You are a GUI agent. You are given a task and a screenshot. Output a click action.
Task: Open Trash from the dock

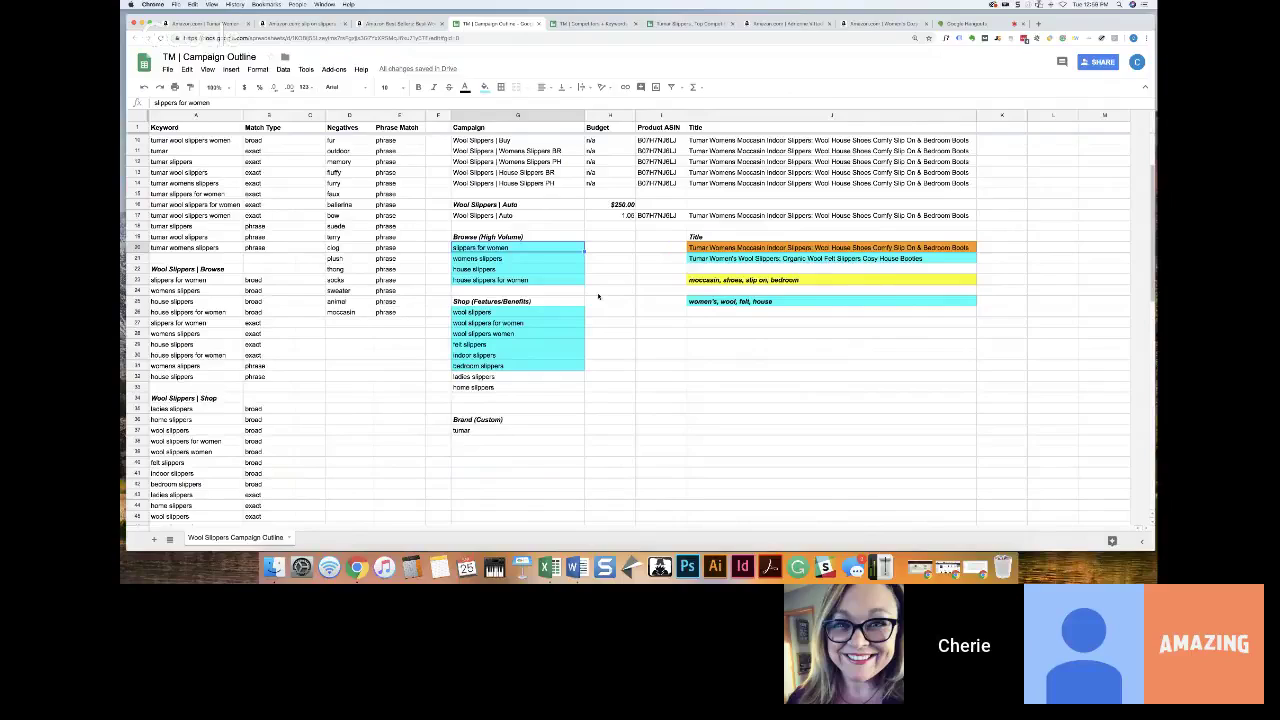[1003, 568]
